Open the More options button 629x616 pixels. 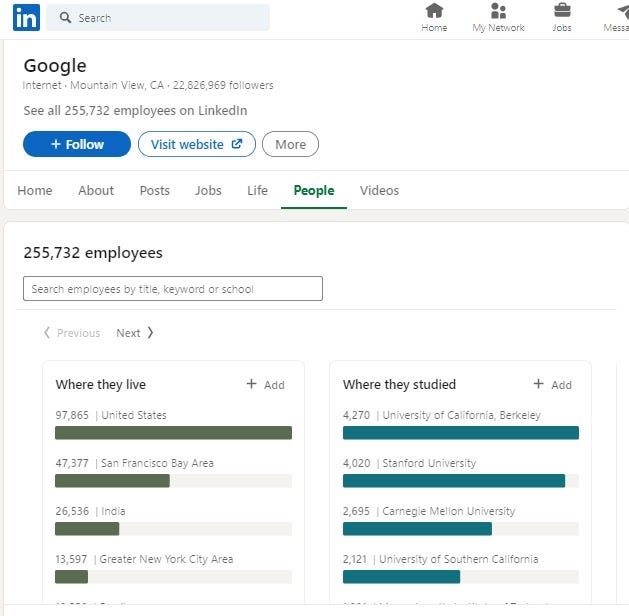(290, 144)
